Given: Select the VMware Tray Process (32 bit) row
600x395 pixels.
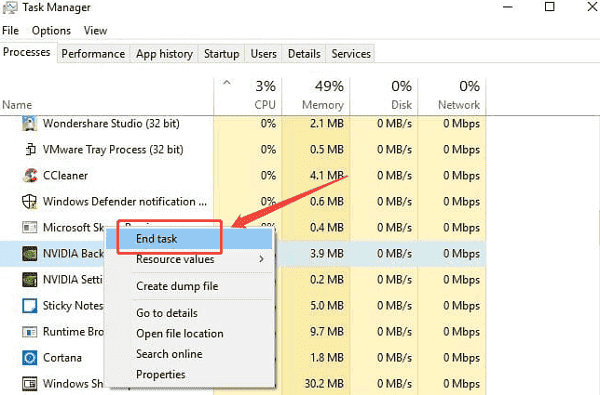Looking at the screenshot, I should click(243, 149).
